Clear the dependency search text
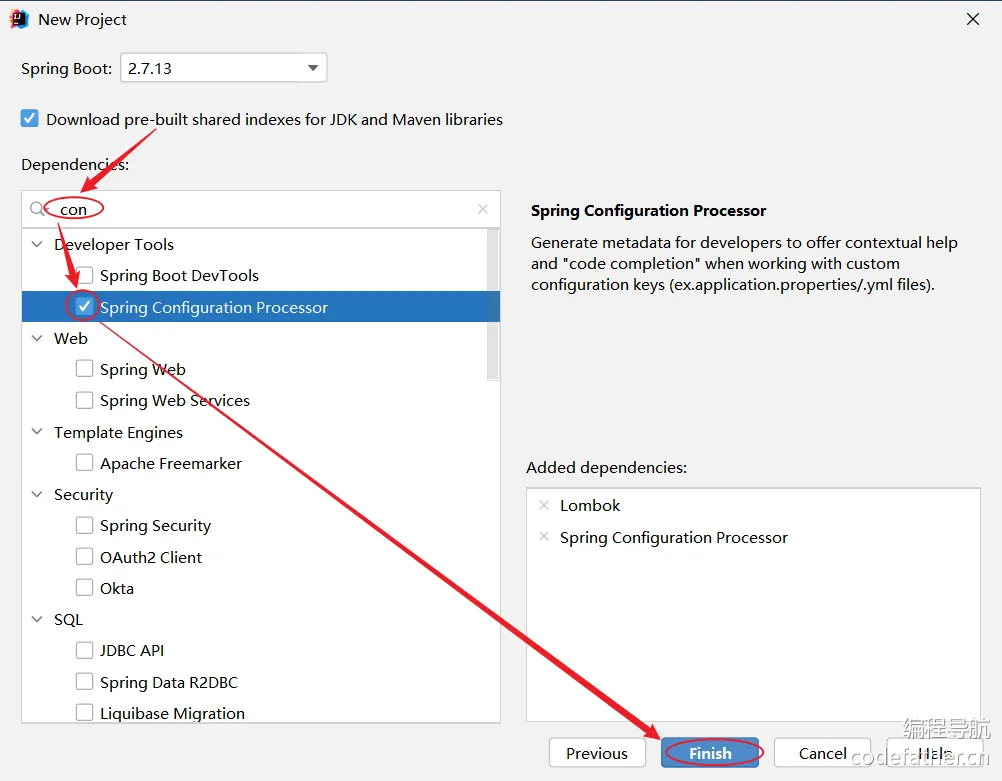 click(483, 209)
